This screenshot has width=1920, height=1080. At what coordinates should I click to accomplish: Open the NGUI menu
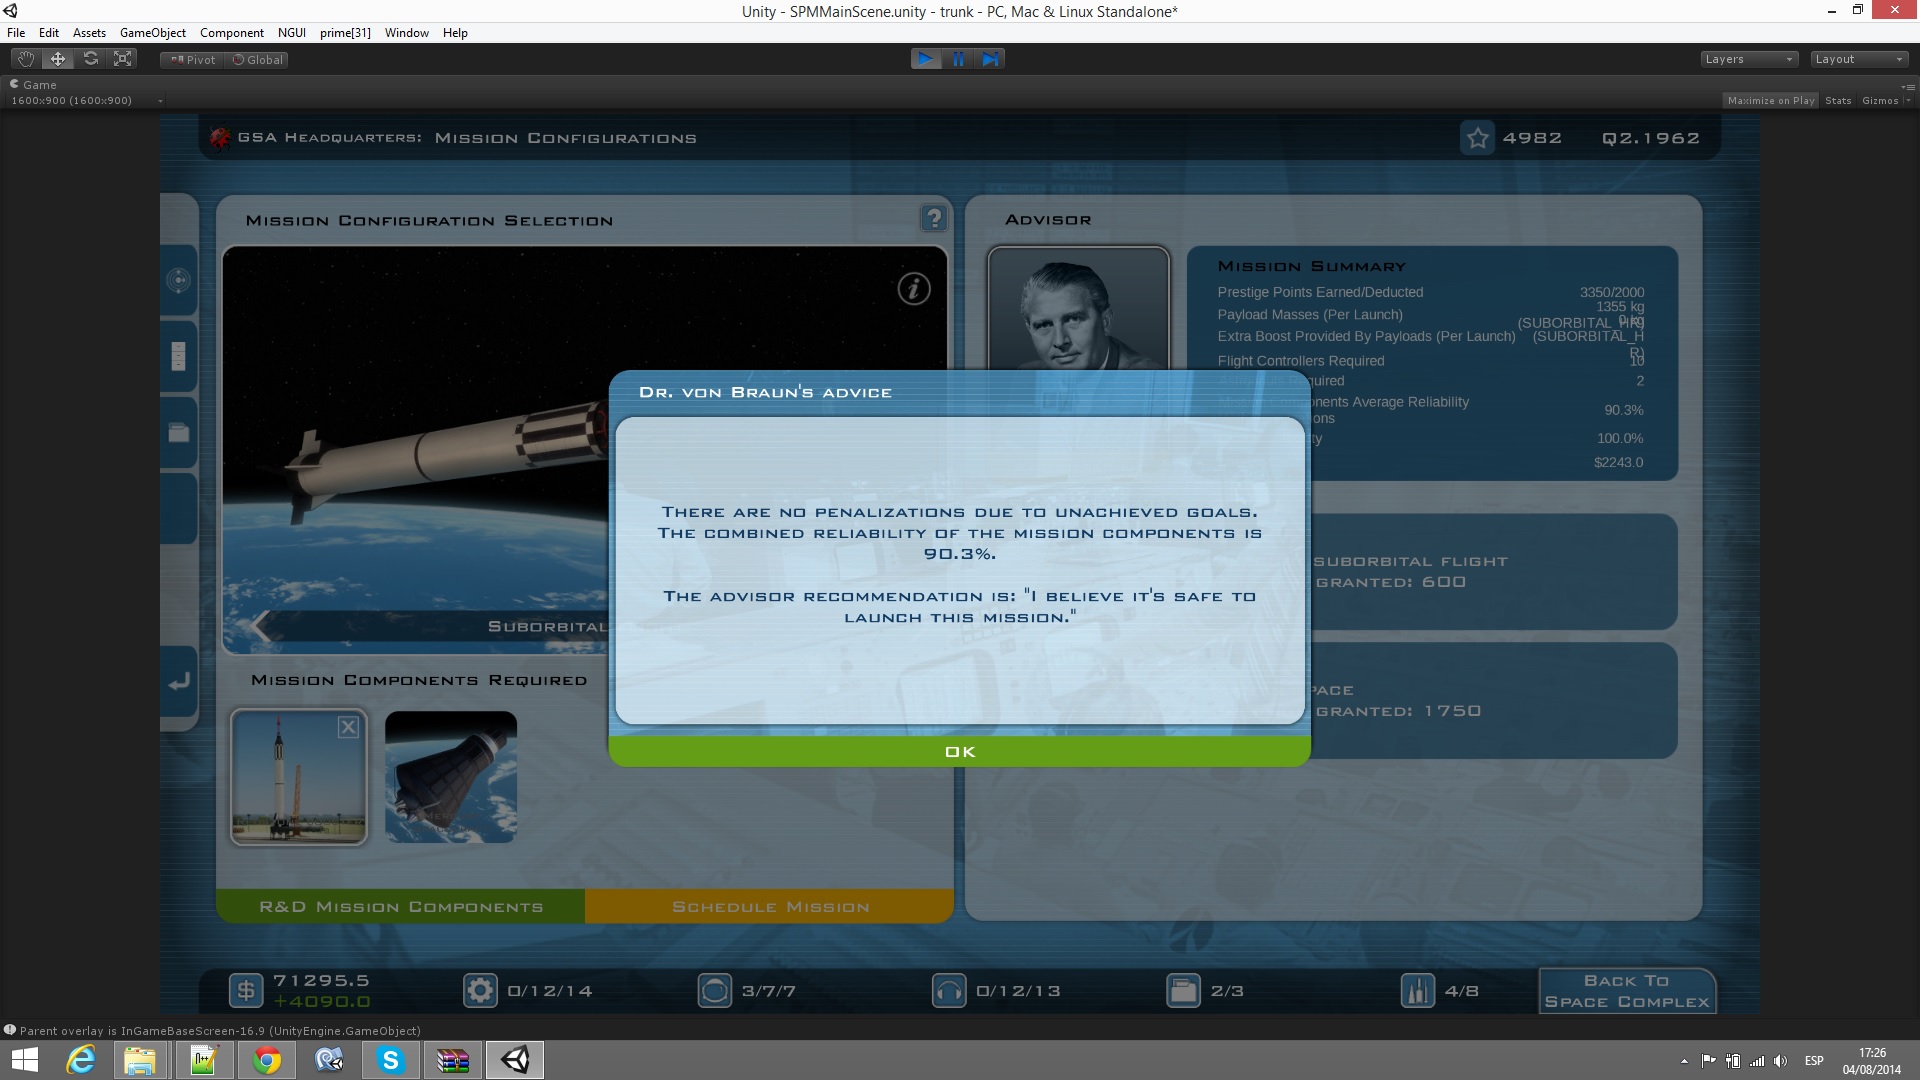point(291,33)
